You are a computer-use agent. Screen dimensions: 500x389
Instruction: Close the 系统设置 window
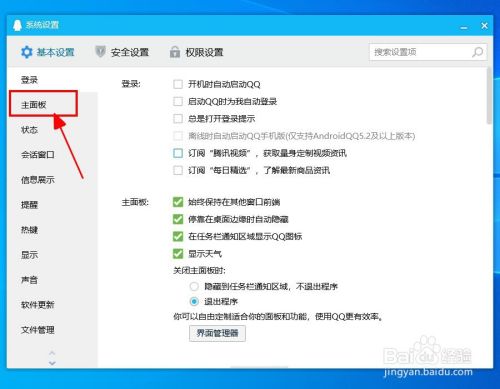[x=484, y=26]
